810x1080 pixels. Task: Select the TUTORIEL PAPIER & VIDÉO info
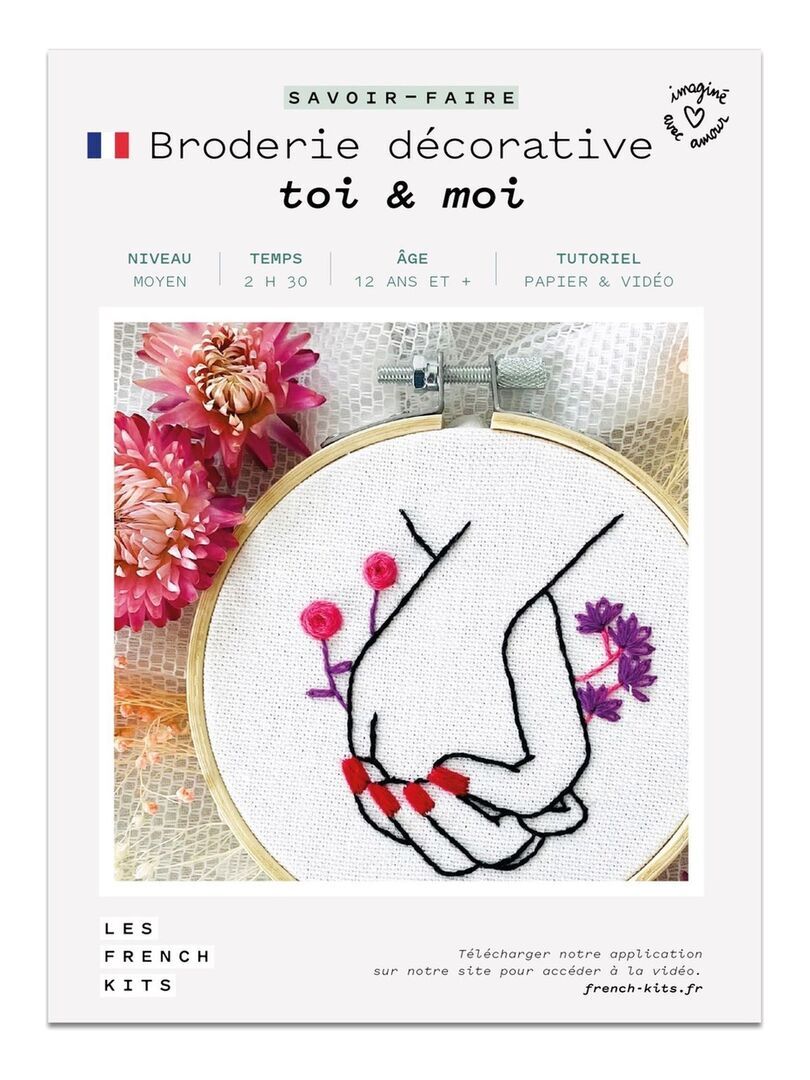[599, 269]
